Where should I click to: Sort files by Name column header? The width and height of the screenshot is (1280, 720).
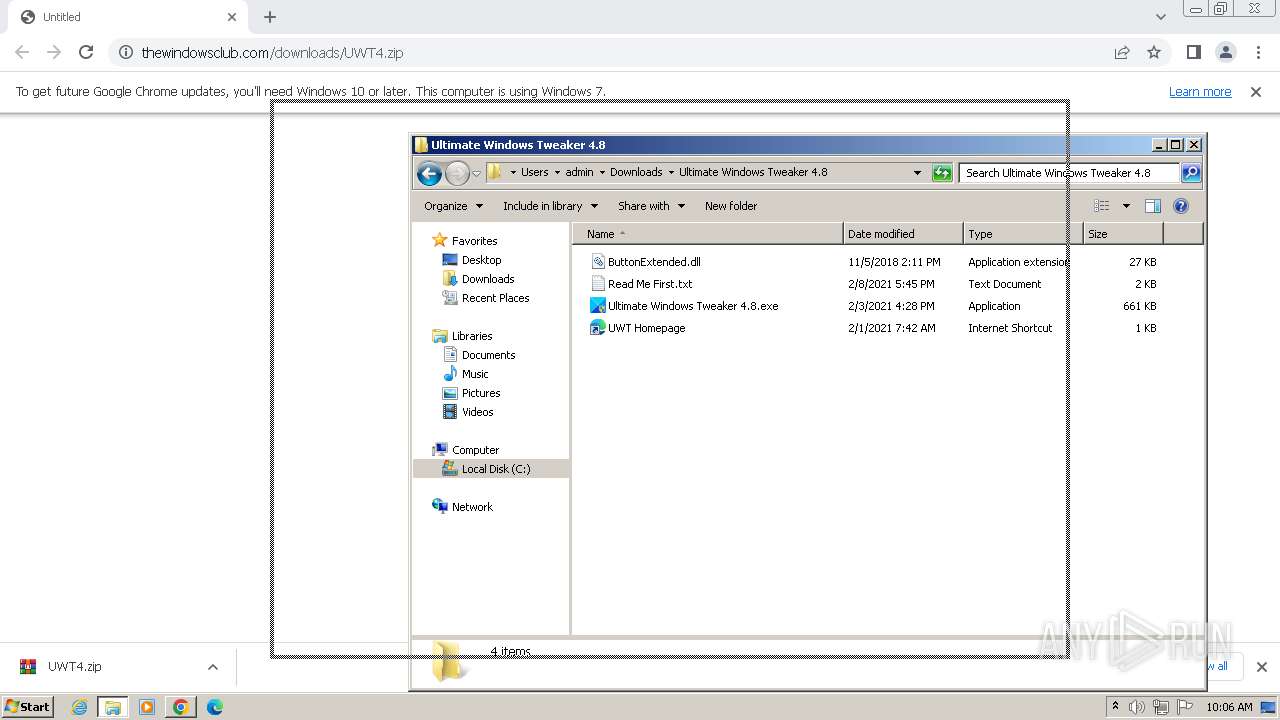pyautogui.click(x=708, y=234)
